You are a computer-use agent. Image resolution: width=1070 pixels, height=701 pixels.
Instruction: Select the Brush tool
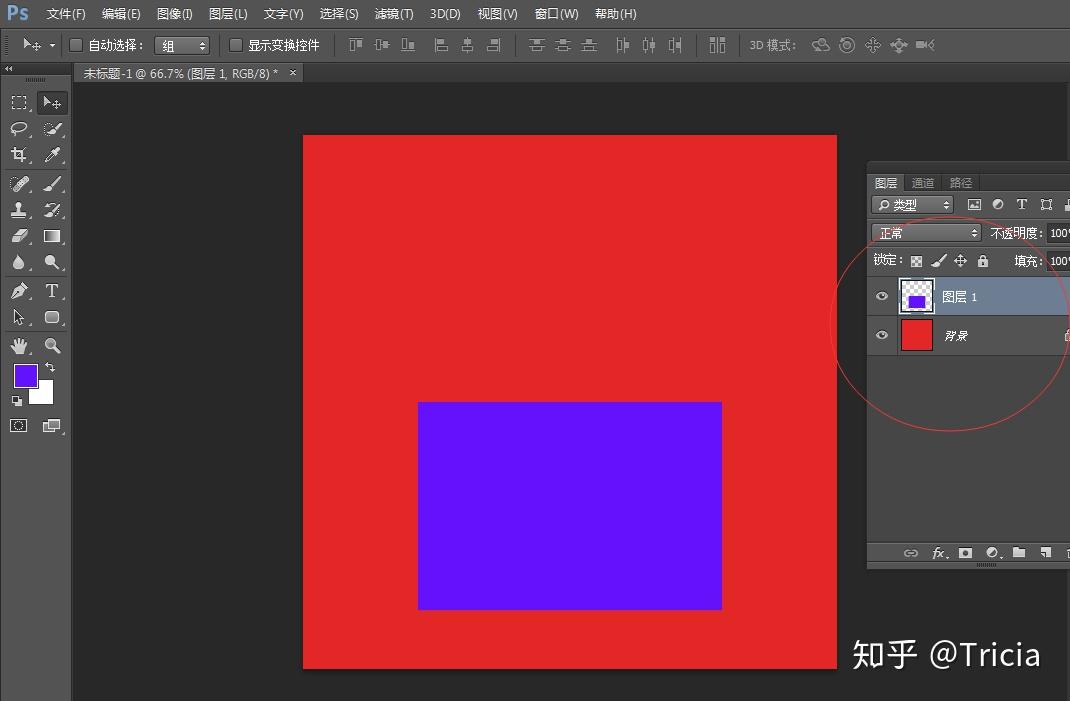click(x=52, y=183)
